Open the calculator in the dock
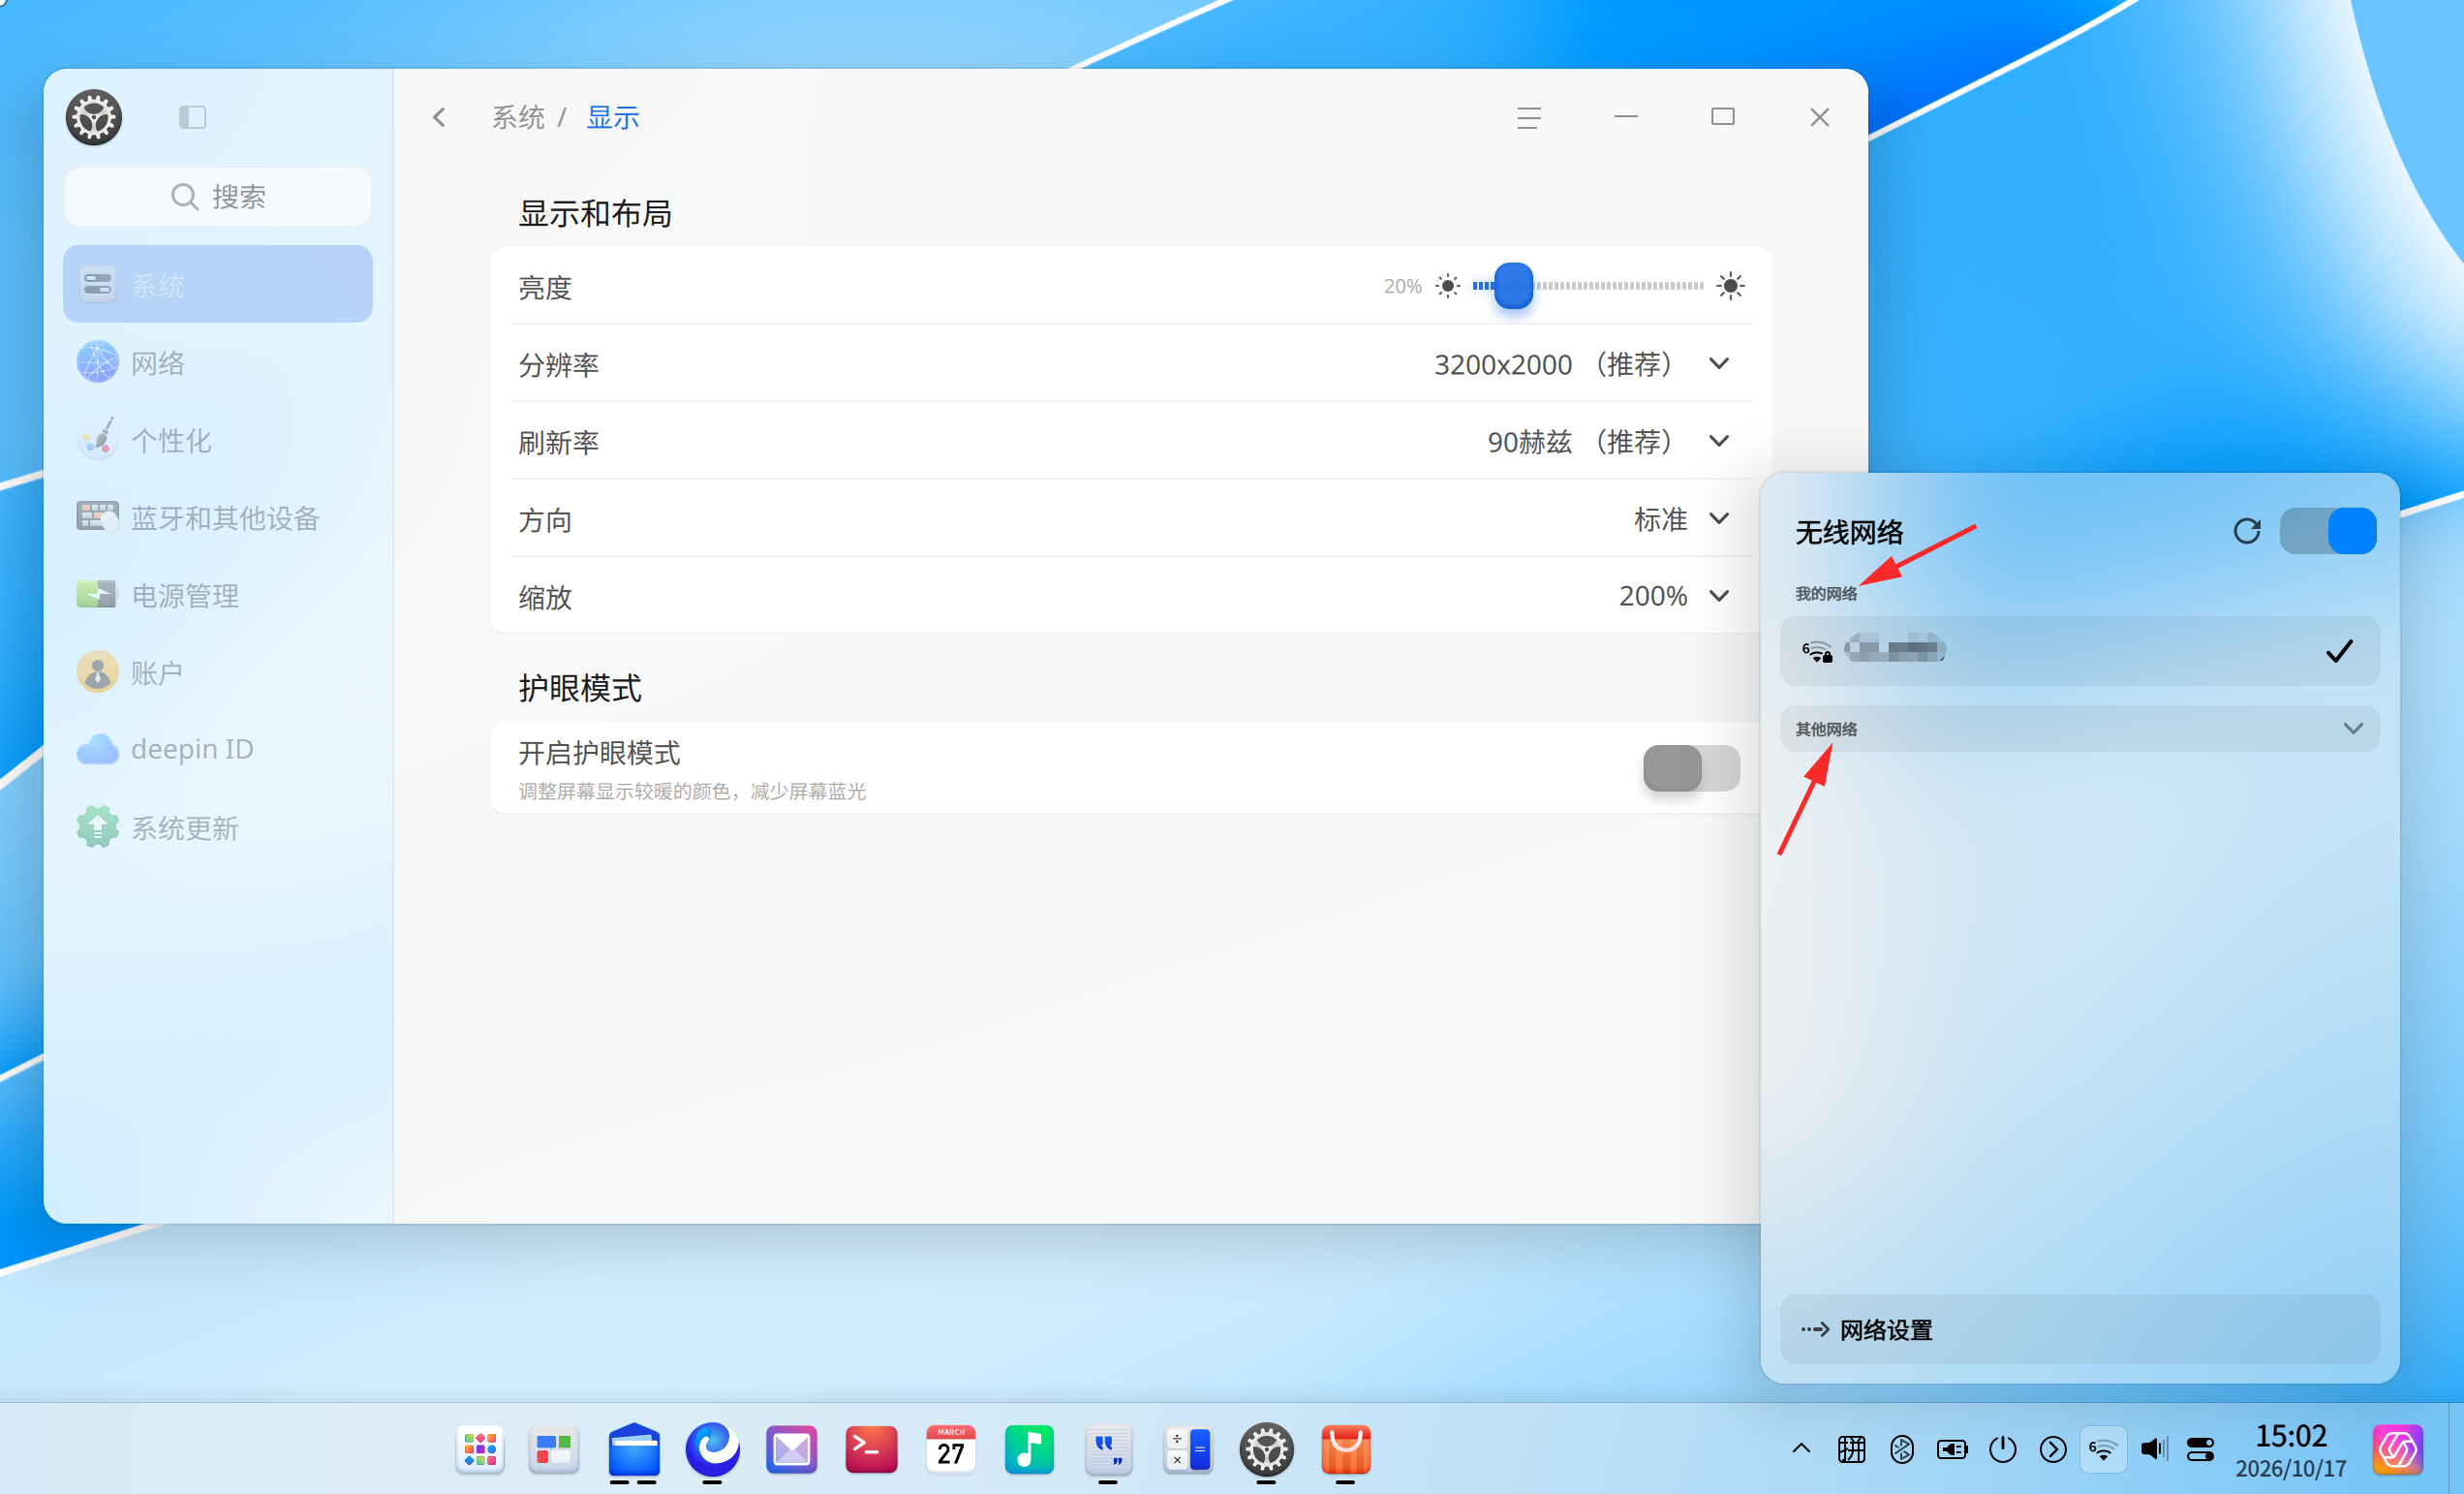 click(1187, 1450)
